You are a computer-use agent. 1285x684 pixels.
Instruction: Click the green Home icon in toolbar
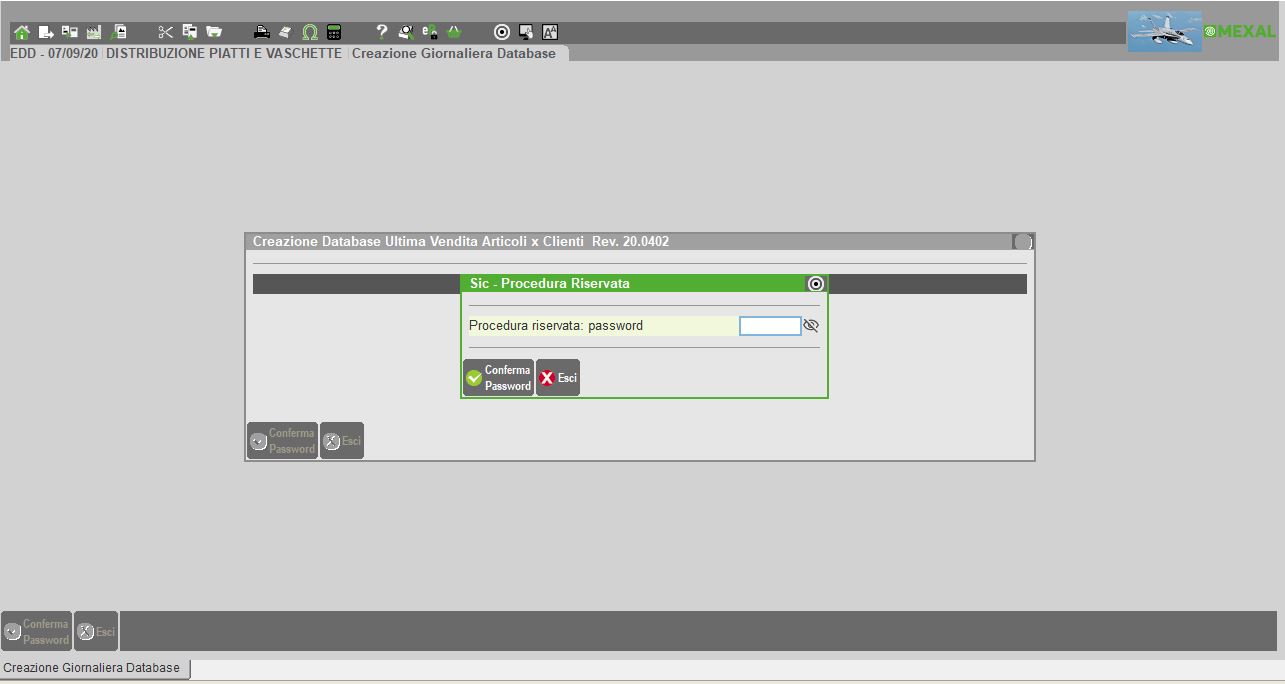tap(21, 32)
